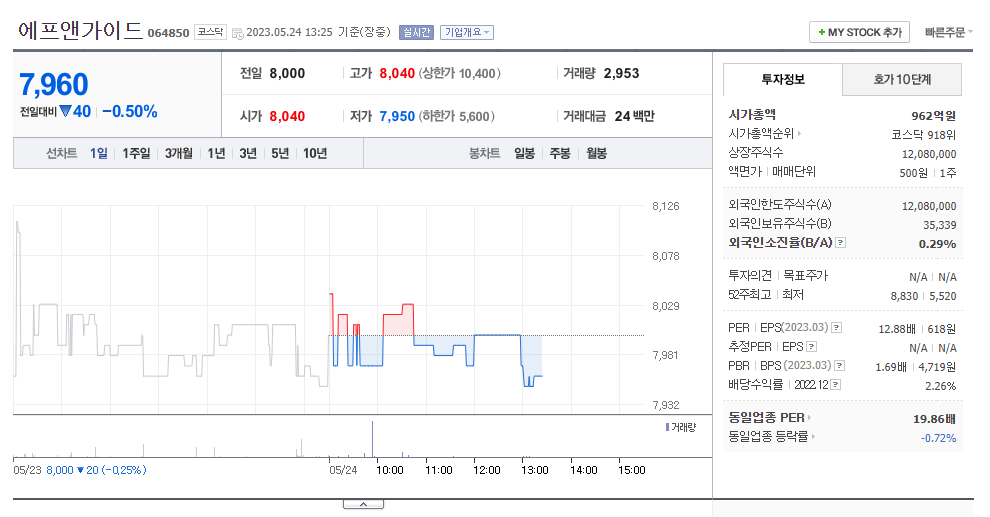Click the 액면가 label
The height and width of the screenshot is (517, 990).
[745, 172]
